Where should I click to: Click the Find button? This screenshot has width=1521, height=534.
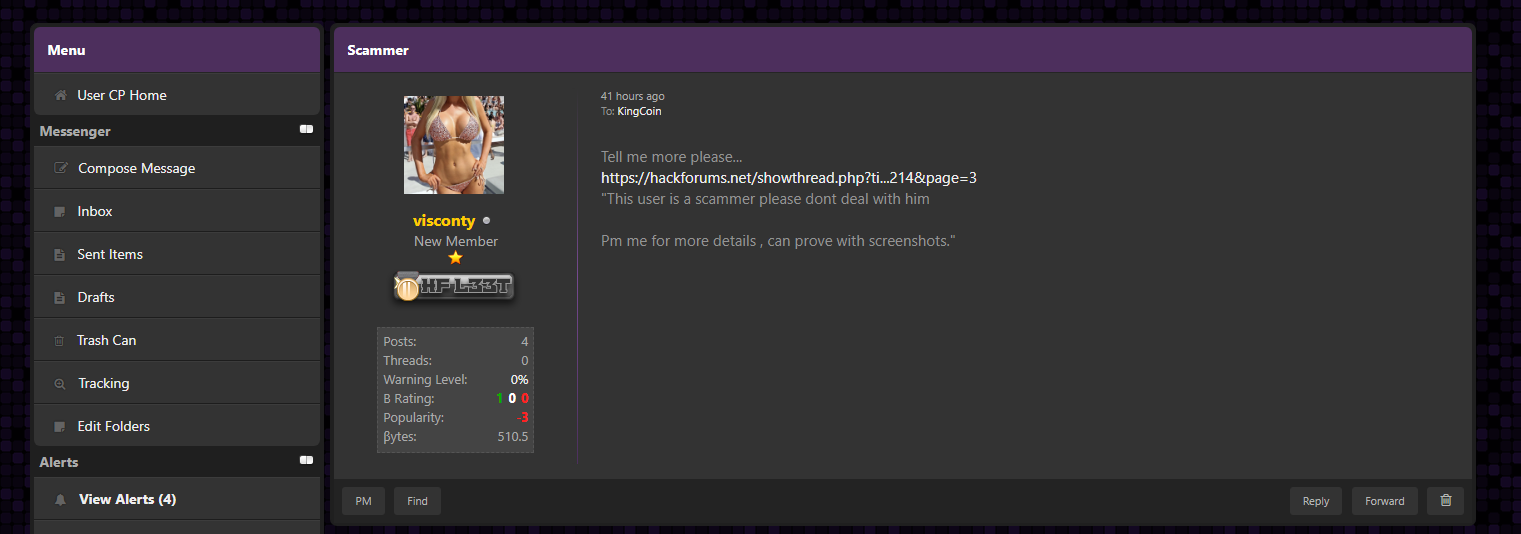[x=417, y=501]
